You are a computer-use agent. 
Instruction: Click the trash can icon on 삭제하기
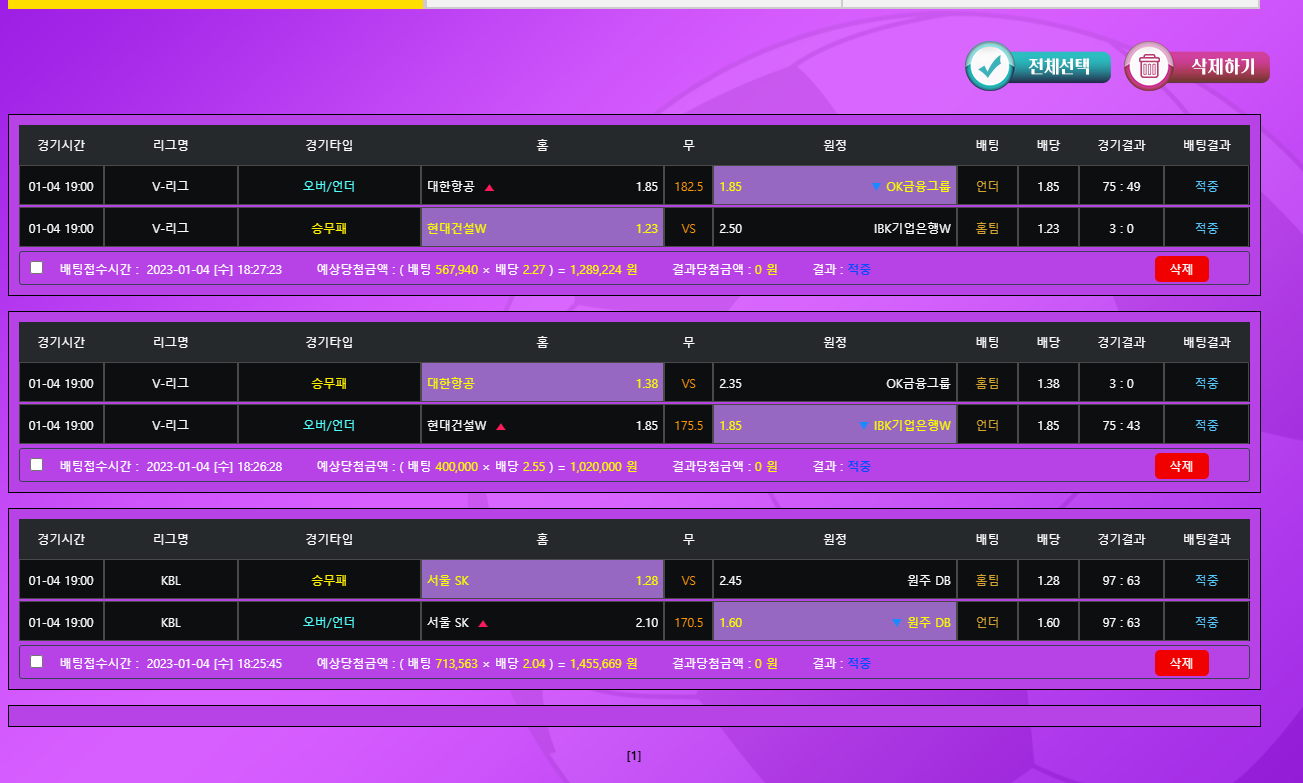pyautogui.click(x=1149, y=67)
